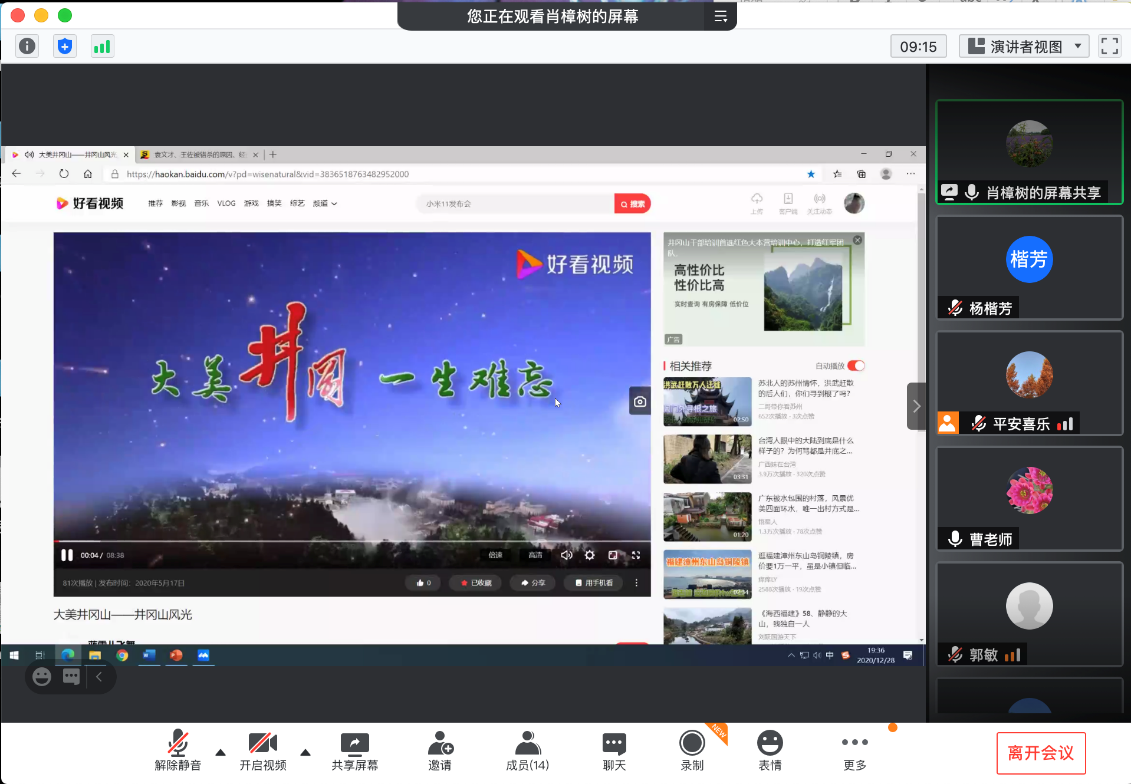Open the 演讲者视图 view dropdown
1131x784 pixels.
(1024, 46)
